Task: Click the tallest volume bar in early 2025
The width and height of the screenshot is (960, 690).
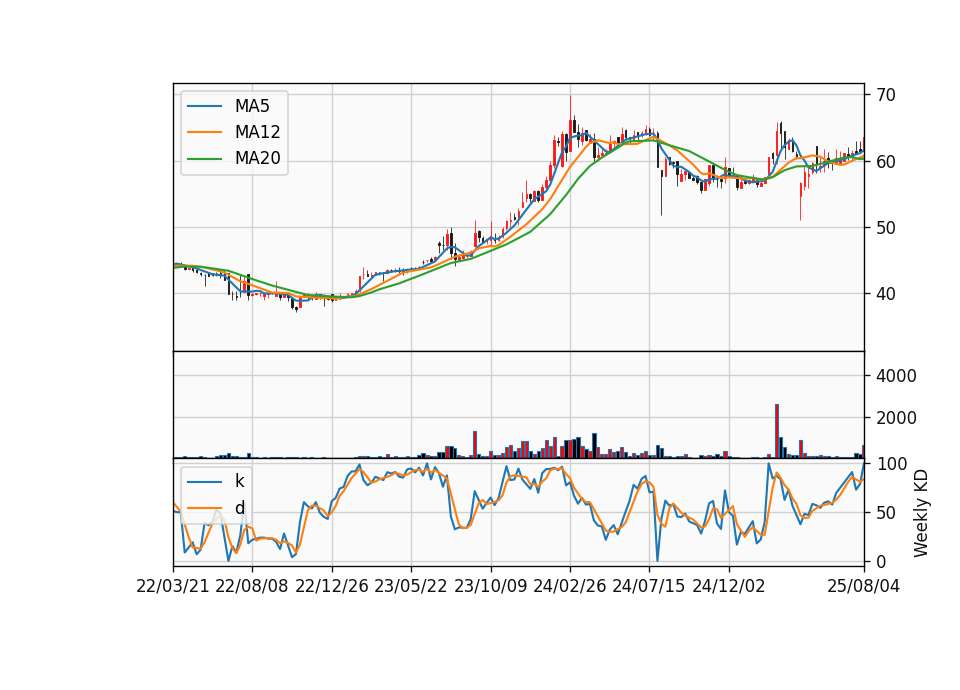Action: pos(776,431)
